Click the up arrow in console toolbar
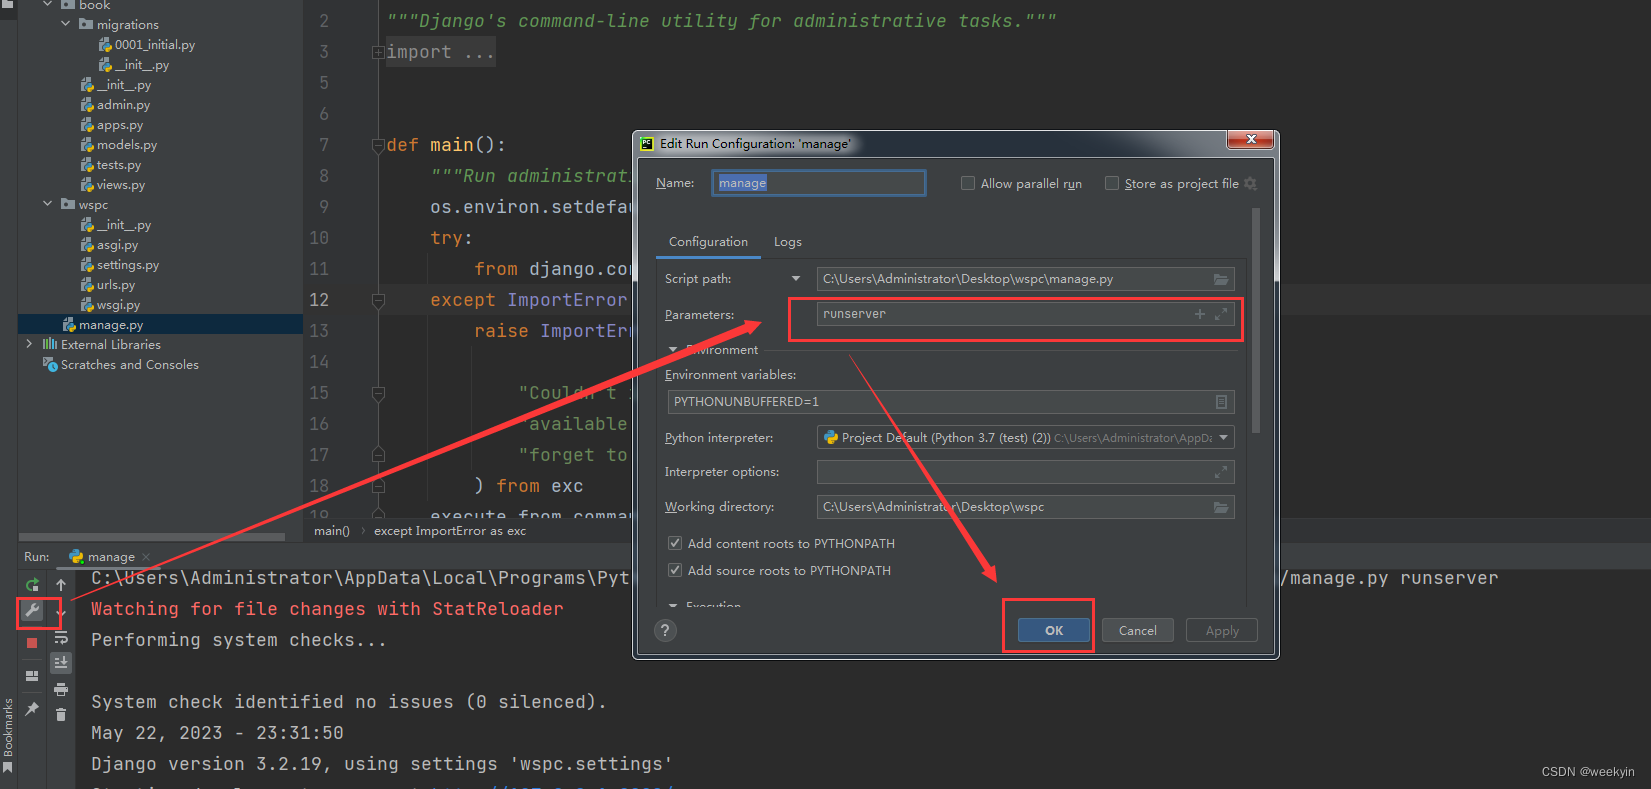This screenshot has height=789, width=1651. pyautogui.click(x=61, y=584)
